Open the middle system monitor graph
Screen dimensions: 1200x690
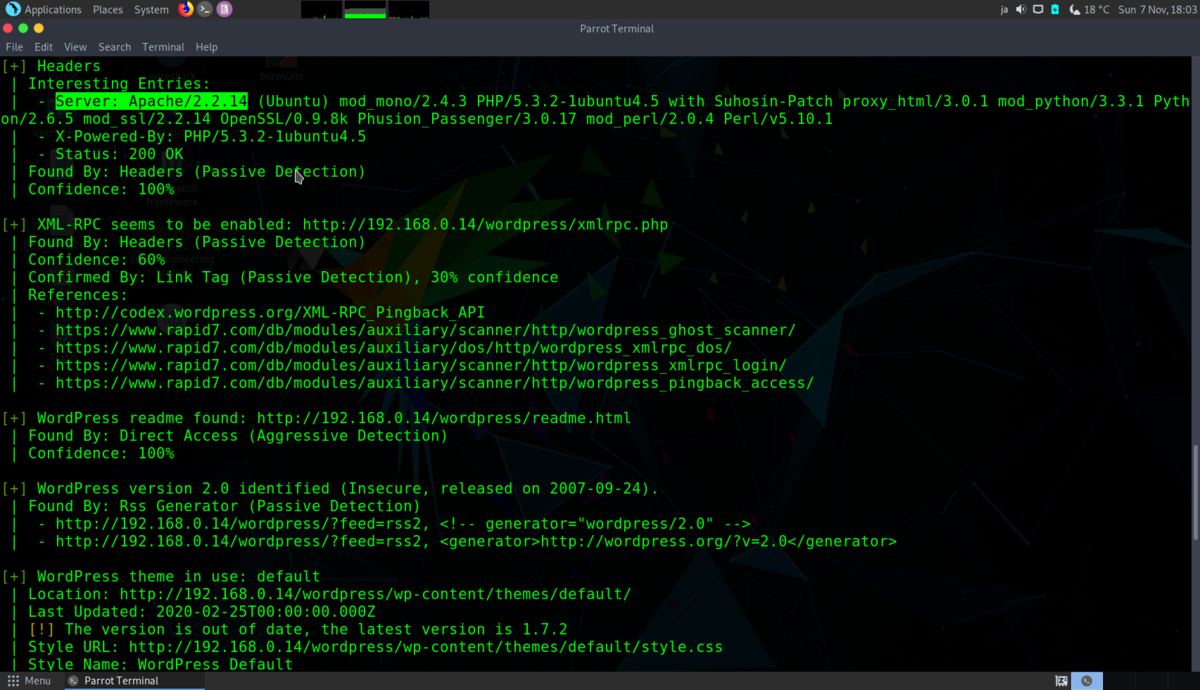coord(365,10)
